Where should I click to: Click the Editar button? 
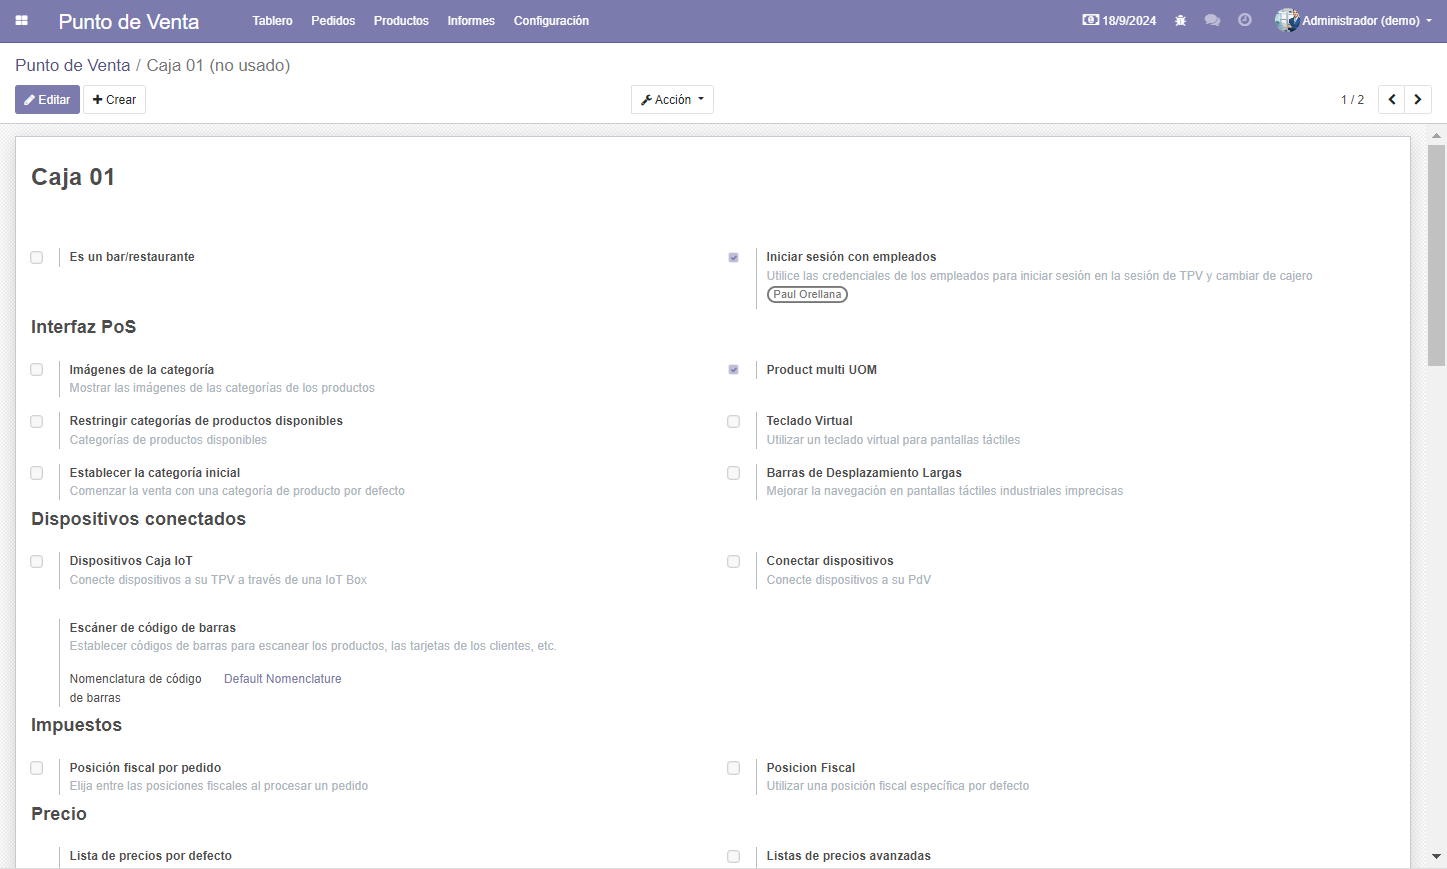click(47, 100)
